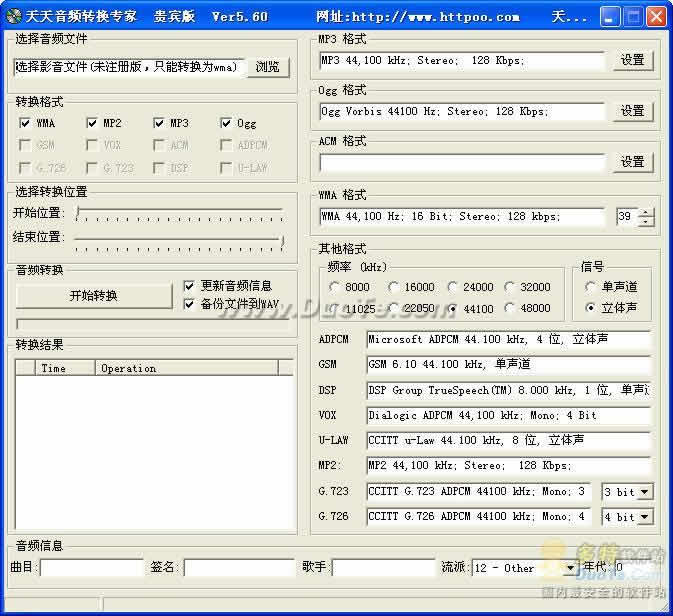Expand the 流派 genre dropdown
673x616 pixels.
pos(570,568)
